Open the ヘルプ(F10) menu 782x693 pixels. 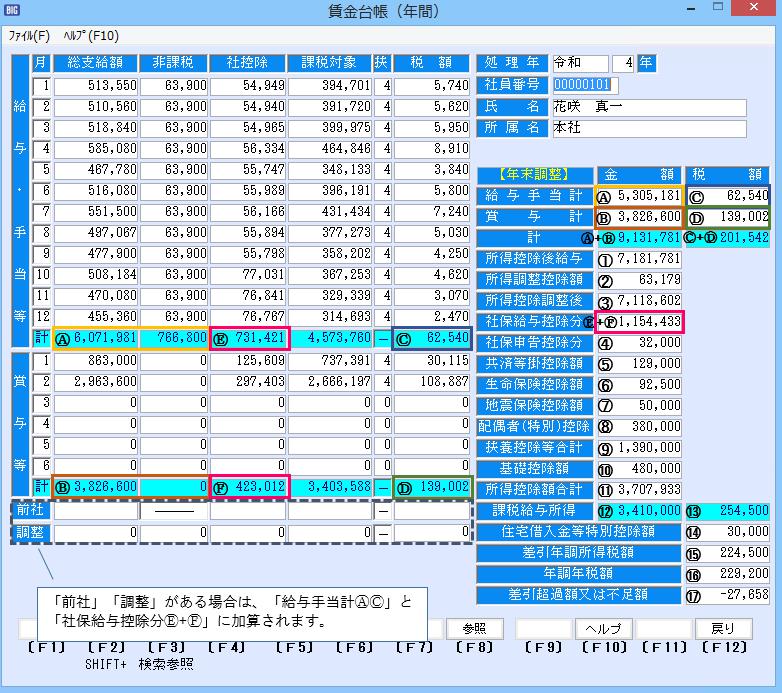tap(91, 36)
